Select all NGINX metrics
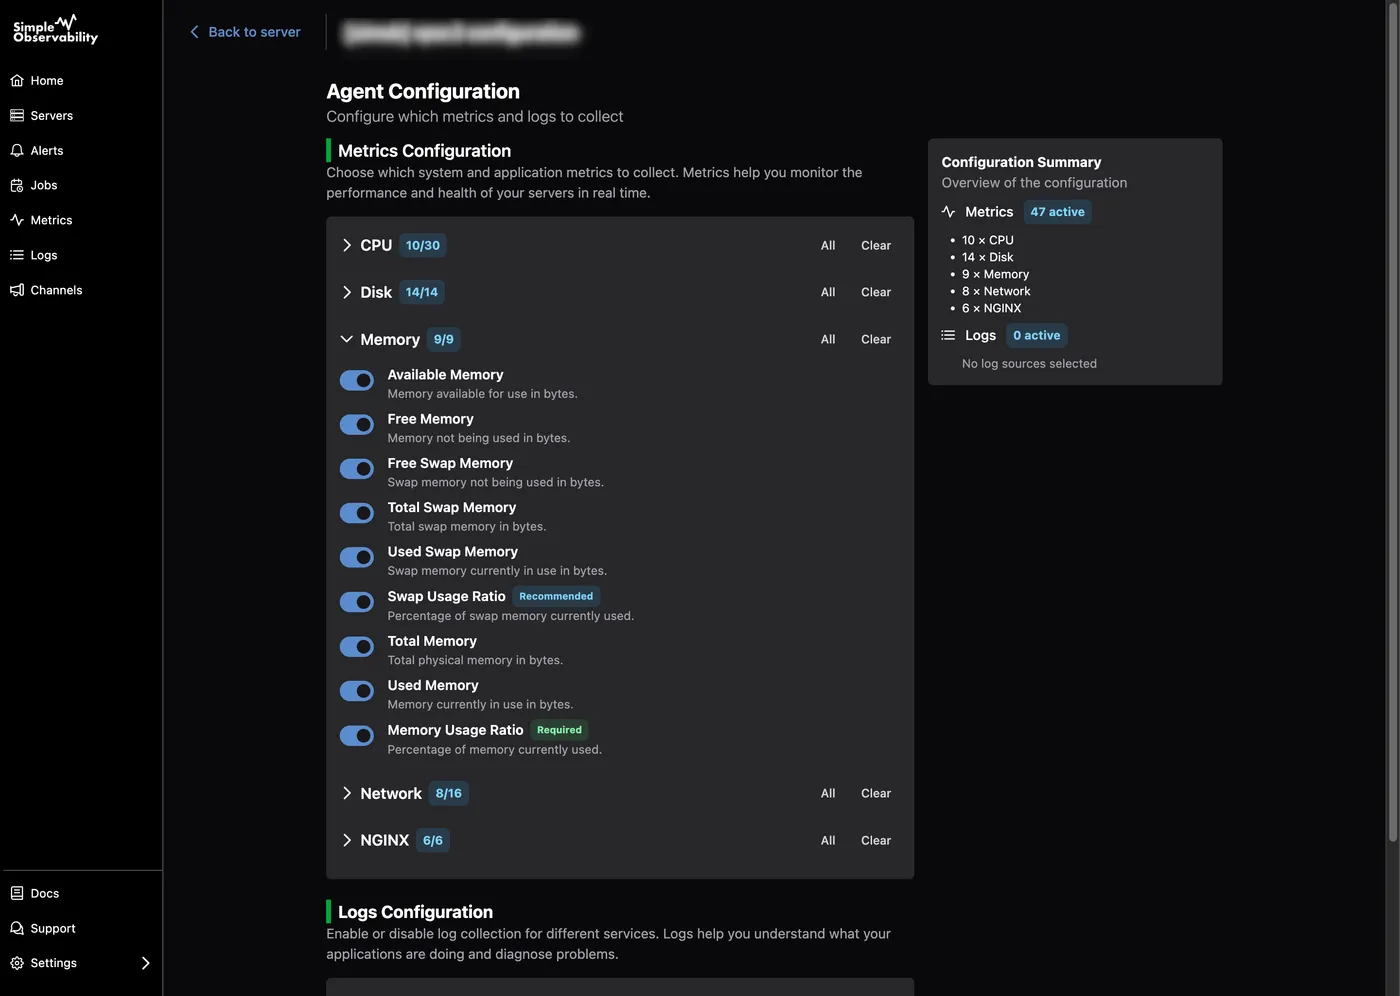 point(827,840)
